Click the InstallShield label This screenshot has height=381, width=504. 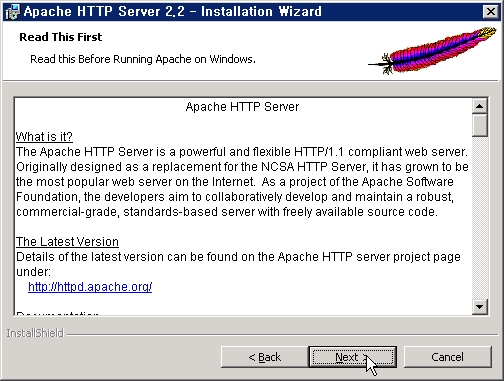[x=35, y=333]
